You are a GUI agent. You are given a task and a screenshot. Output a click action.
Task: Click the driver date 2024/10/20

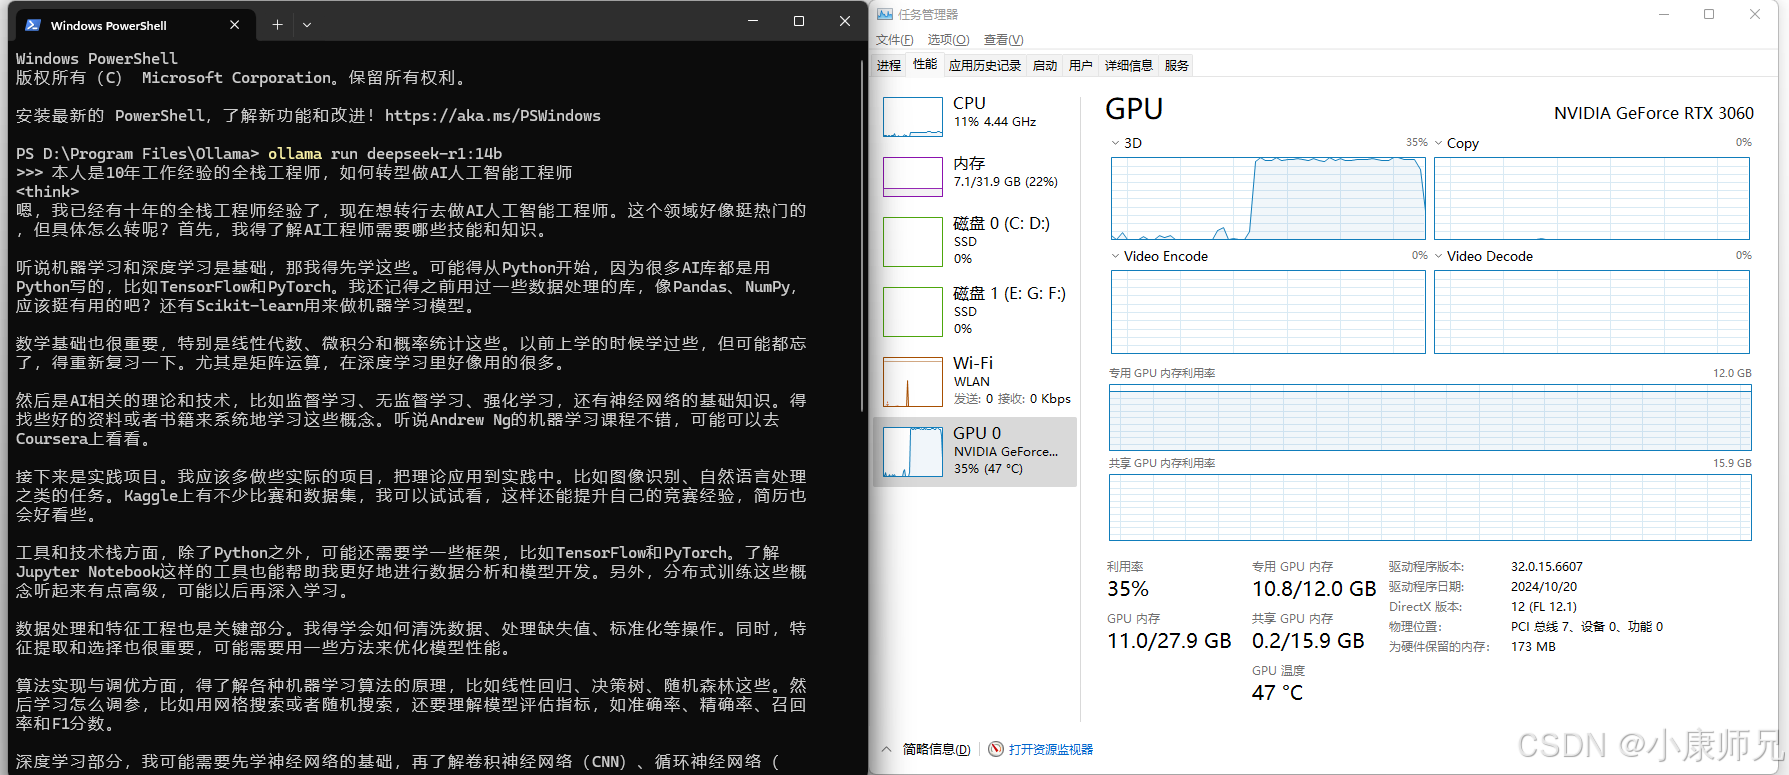[x=1544, y=587]
